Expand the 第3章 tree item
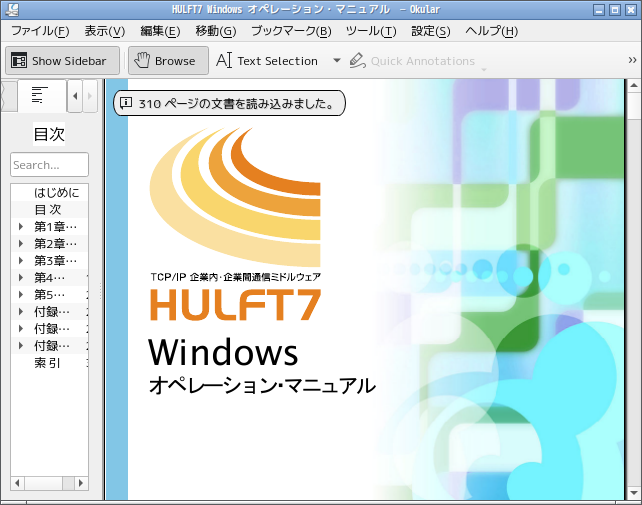Screen dimensions: 642x505 pyautogui.click(x=21, y=260)
